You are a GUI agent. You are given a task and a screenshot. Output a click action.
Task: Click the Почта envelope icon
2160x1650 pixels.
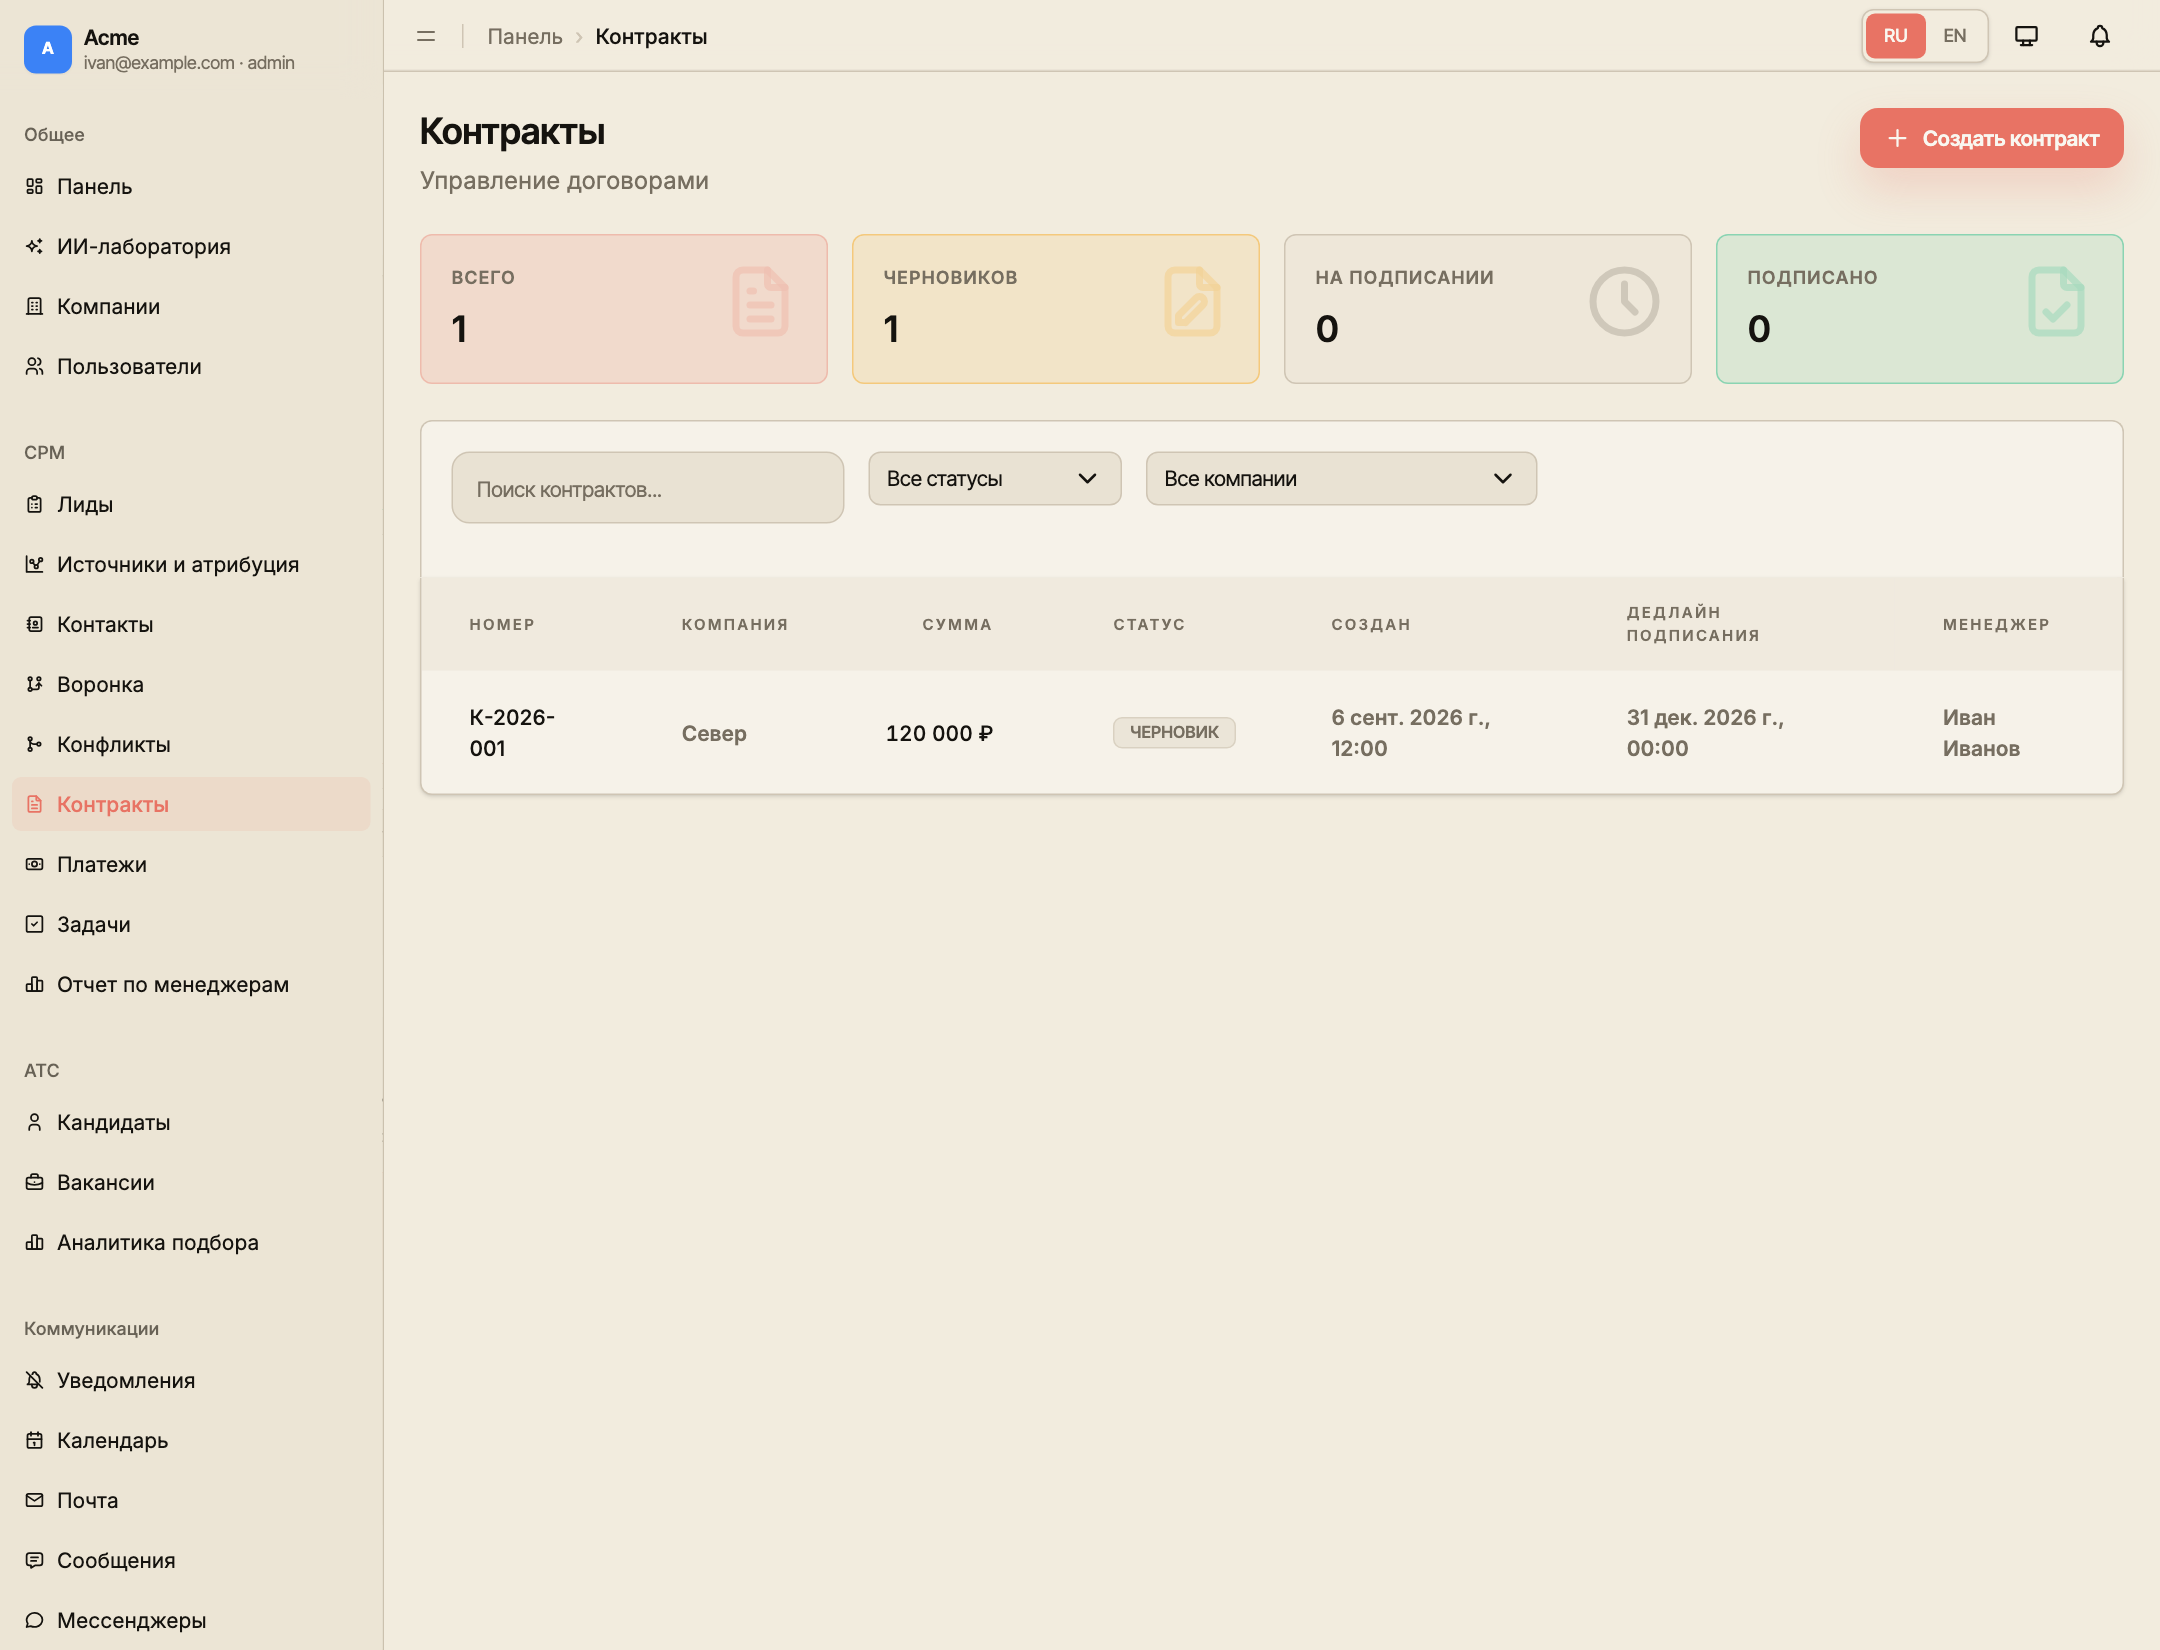[x=35, y=1500]
